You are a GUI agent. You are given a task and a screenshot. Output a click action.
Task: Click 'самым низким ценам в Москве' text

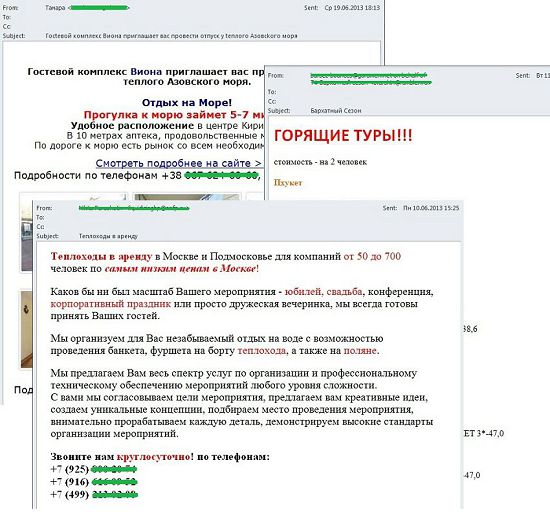[180, 269]
